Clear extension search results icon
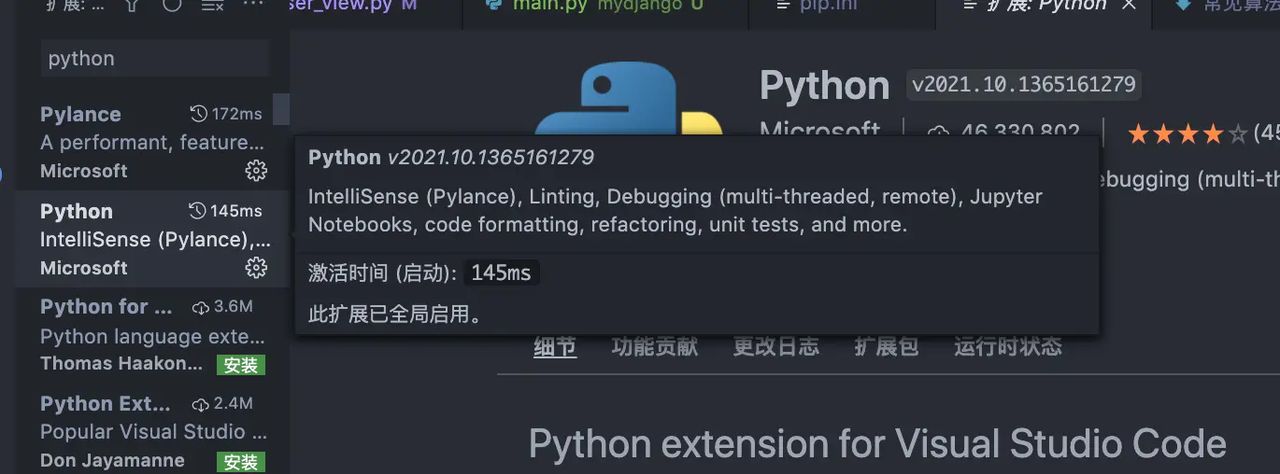This screenshot has width=1280, height=474. (x=212, y=4)
